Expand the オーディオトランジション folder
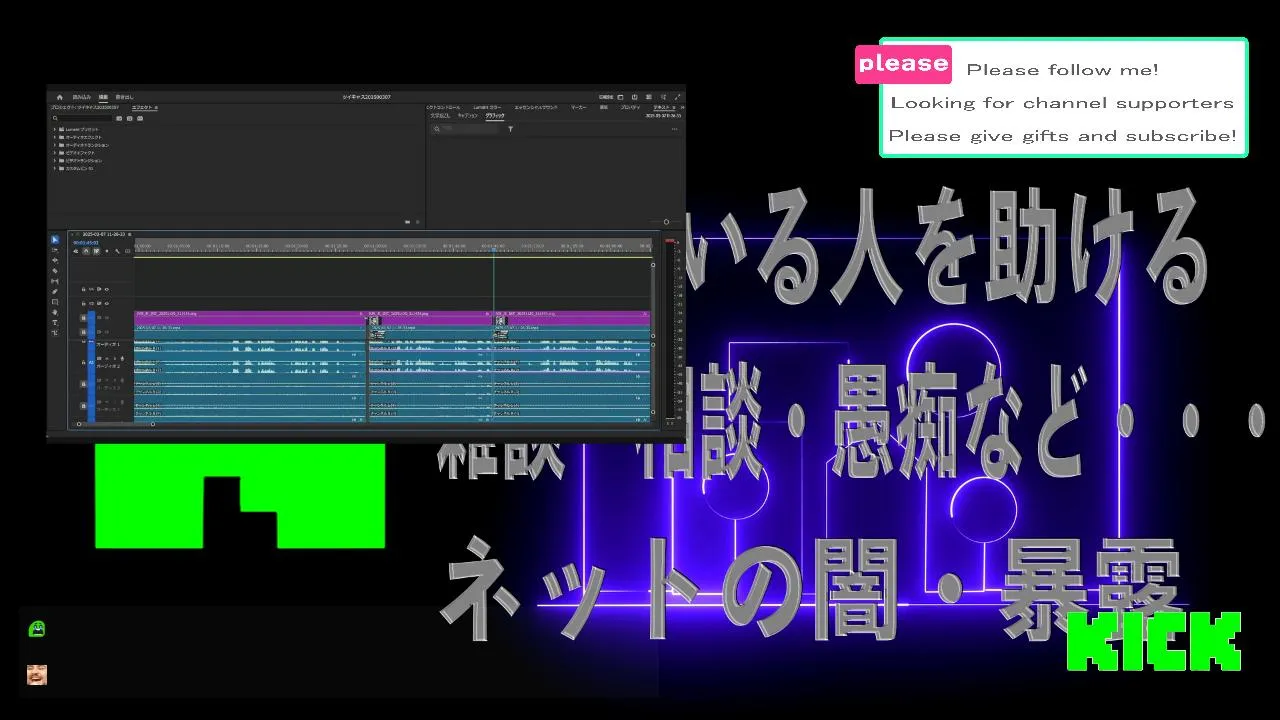Screen dimensions: 1280x720 click(x=55, y=145)
